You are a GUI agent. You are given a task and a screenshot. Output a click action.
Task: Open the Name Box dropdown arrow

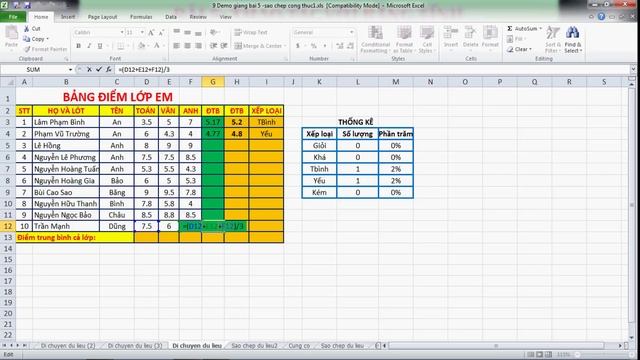tap(70, 70)
